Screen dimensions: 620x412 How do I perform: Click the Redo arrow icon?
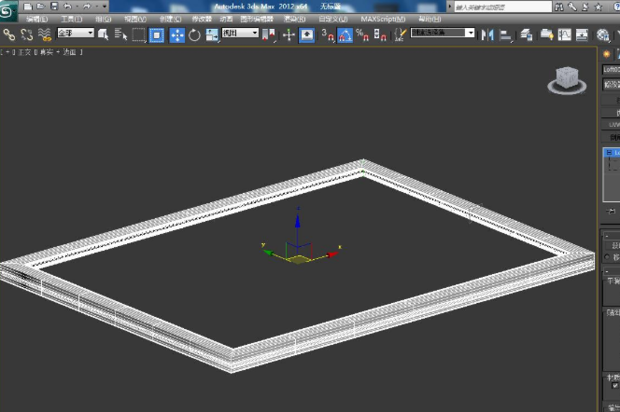pyautogui.click(x=87, y=6)
